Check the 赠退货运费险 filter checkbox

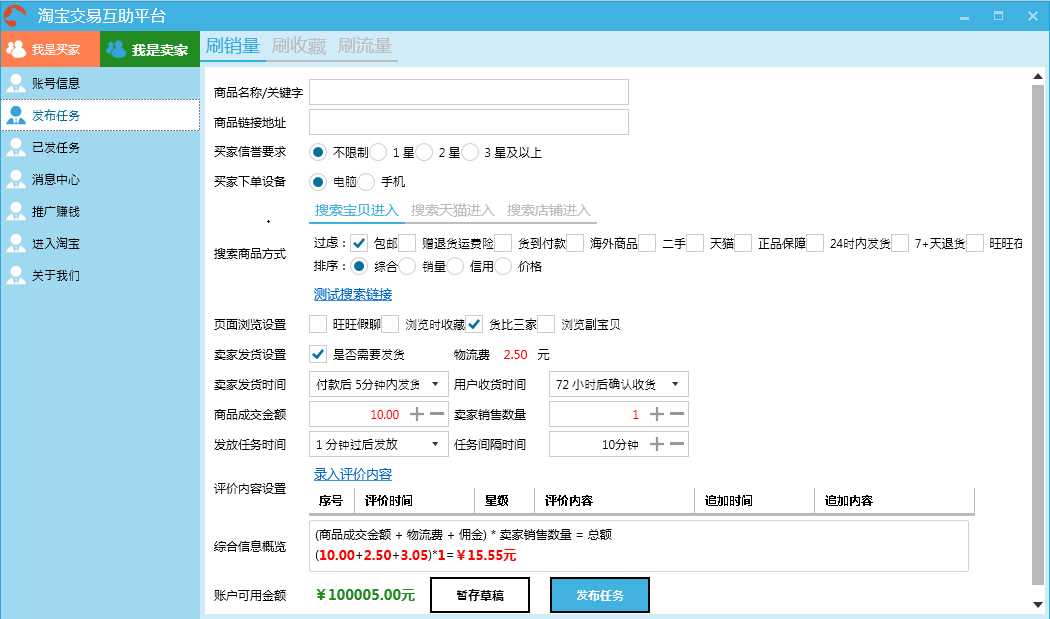[x=407, y=243]
